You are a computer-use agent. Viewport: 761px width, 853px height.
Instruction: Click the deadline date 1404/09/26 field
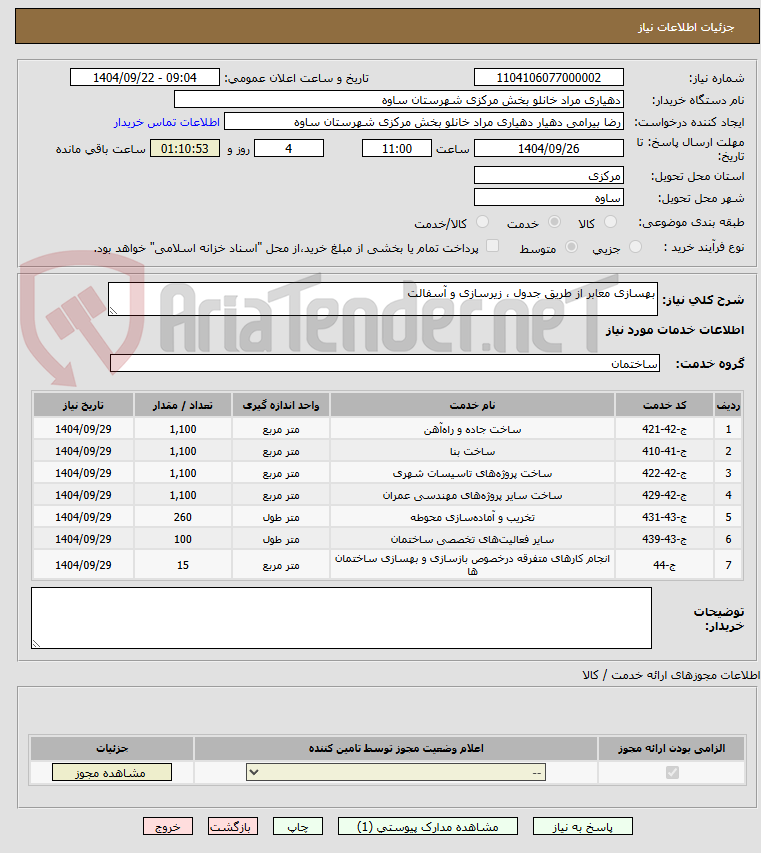[549, 148]
